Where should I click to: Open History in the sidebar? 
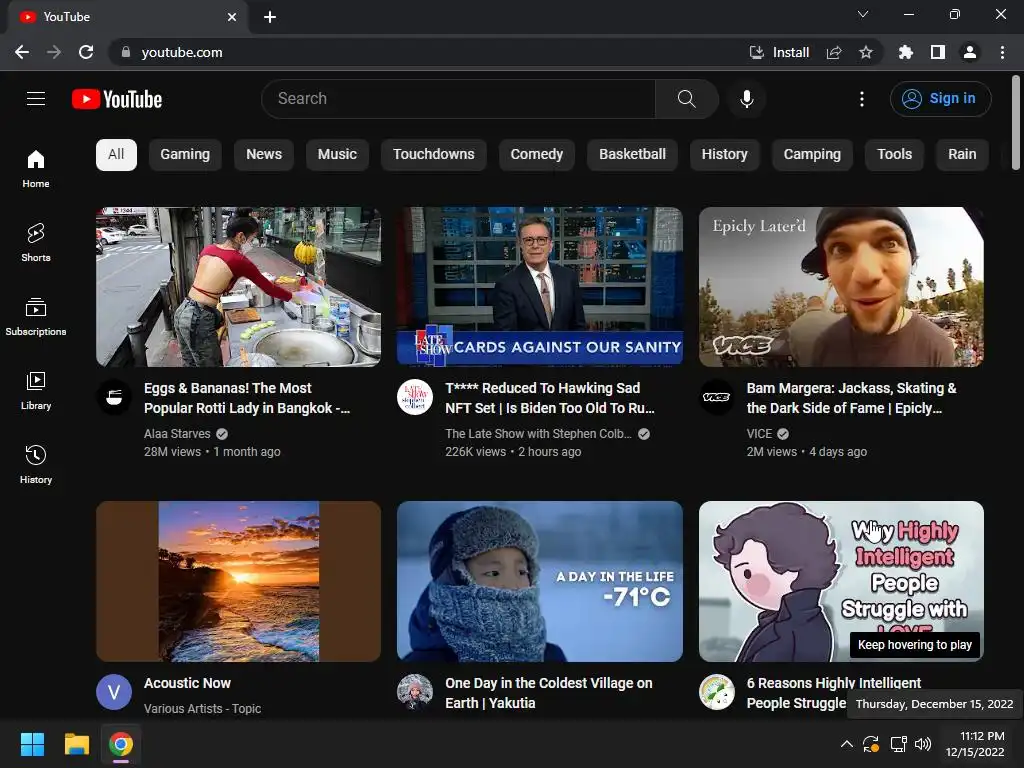point(36,464)
